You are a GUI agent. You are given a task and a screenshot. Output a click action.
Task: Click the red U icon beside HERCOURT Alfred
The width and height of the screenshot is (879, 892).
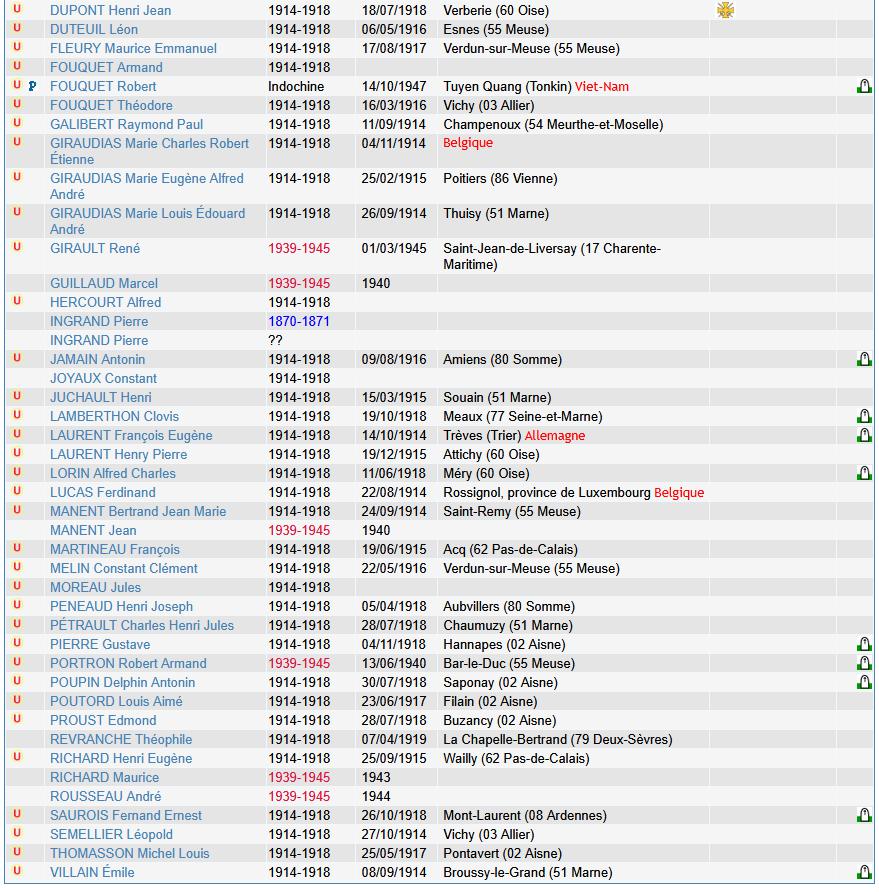[x=17, y=301]
